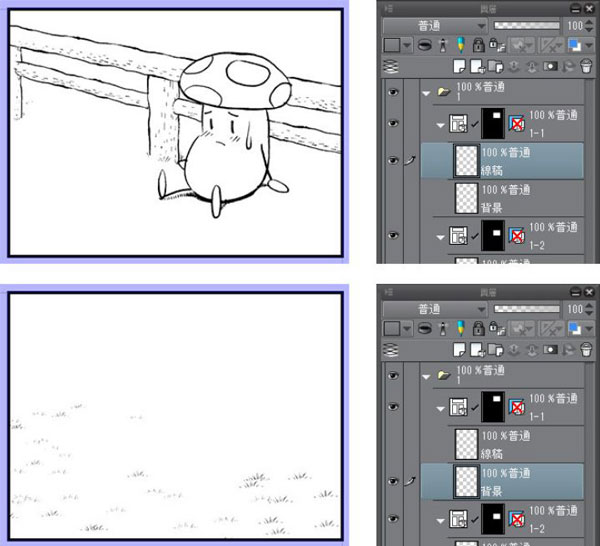Click opacity value 100 field, lower panel
The image size is (600, 546).
pyautogui.click(x=574, y=309)
